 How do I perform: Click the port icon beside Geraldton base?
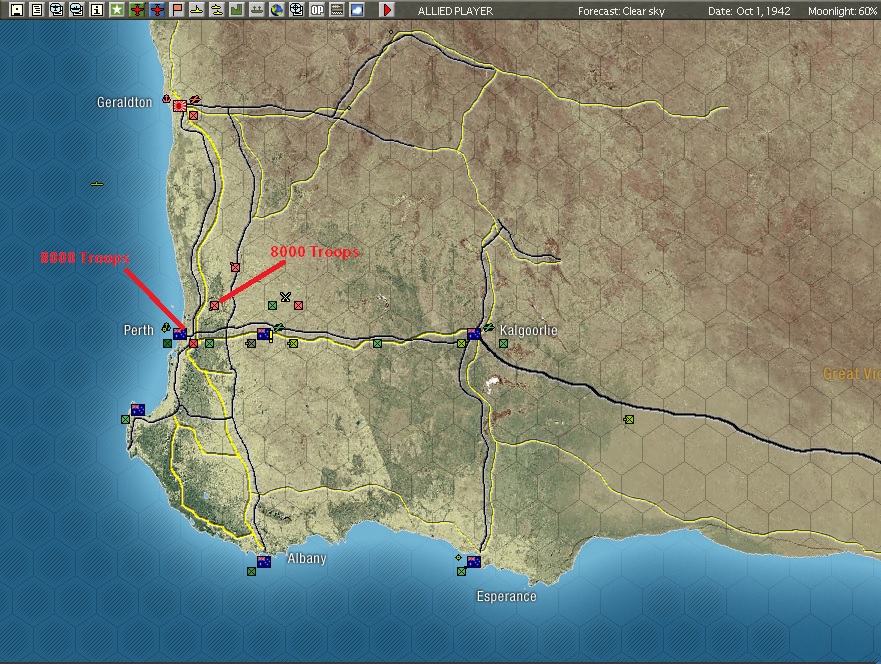coord(166,99)
